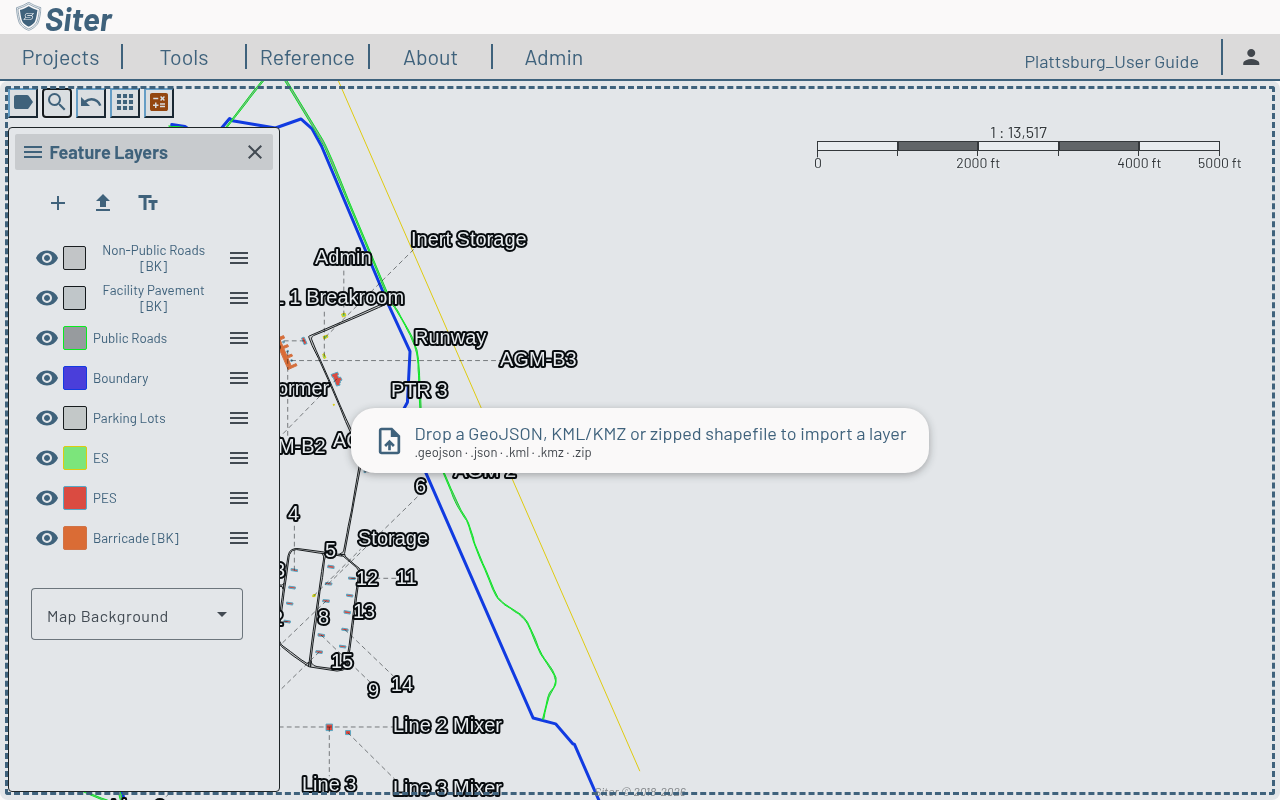
Task: Click the Siter shield logo
Action: click(28, 17)
